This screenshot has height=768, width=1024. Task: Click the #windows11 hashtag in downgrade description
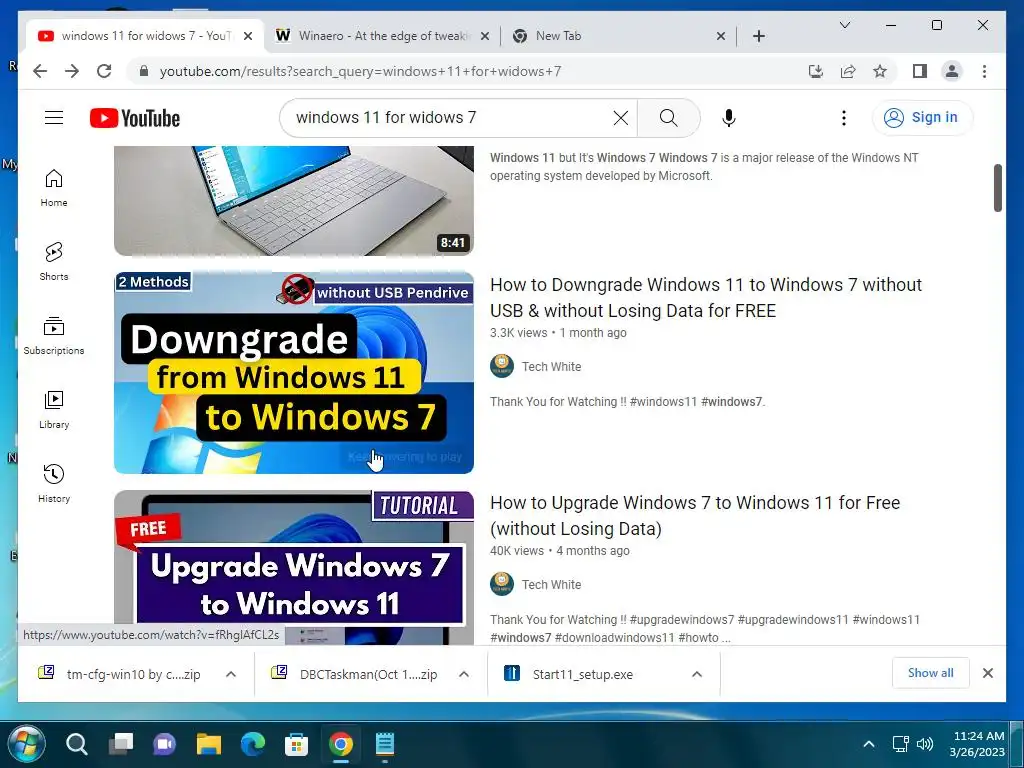pos(664,402)
